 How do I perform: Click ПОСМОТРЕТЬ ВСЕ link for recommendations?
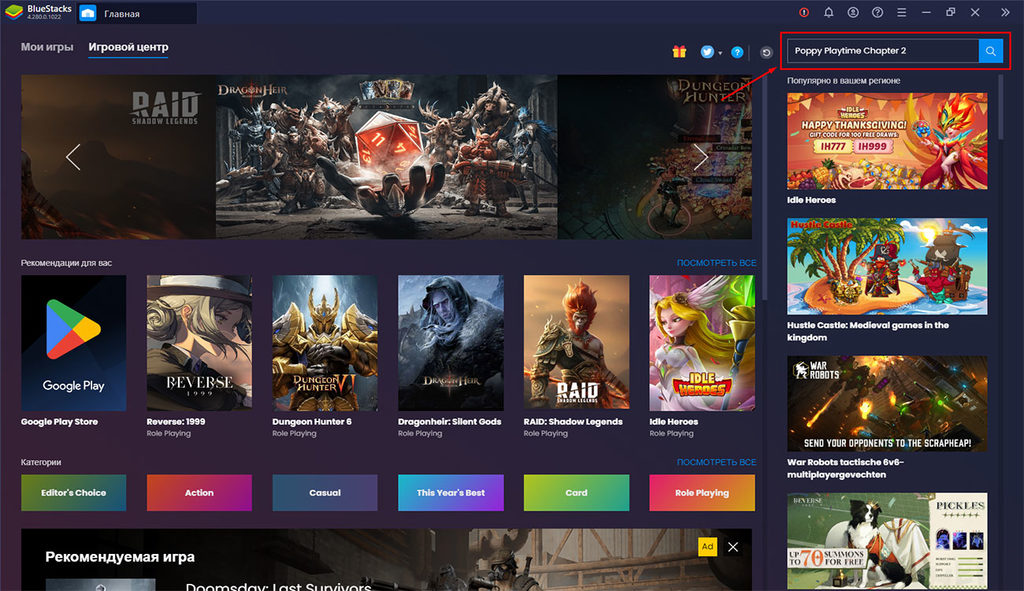click(716, 263)
